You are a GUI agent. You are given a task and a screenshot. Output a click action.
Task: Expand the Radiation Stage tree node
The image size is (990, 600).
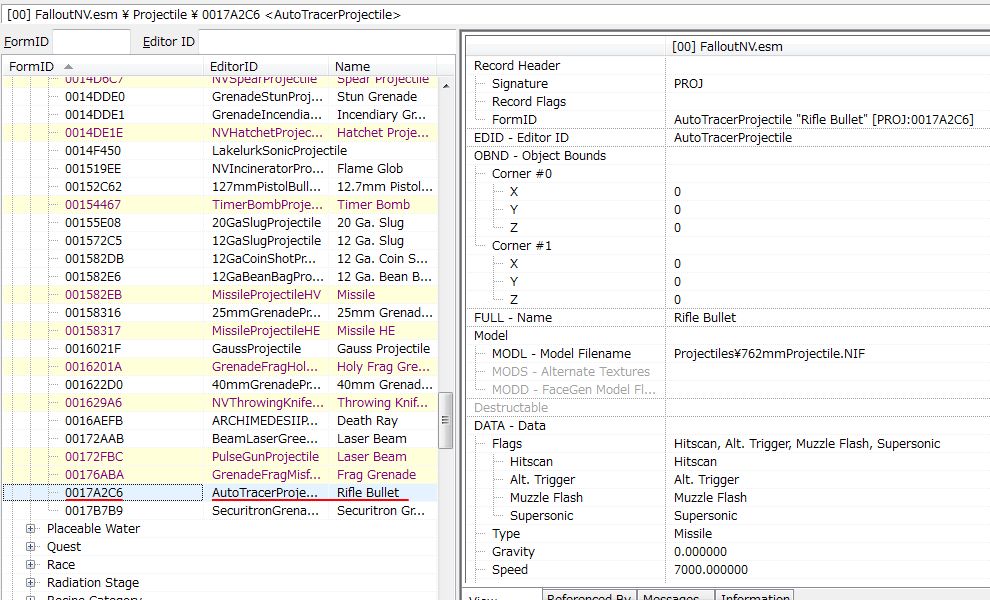30,582
